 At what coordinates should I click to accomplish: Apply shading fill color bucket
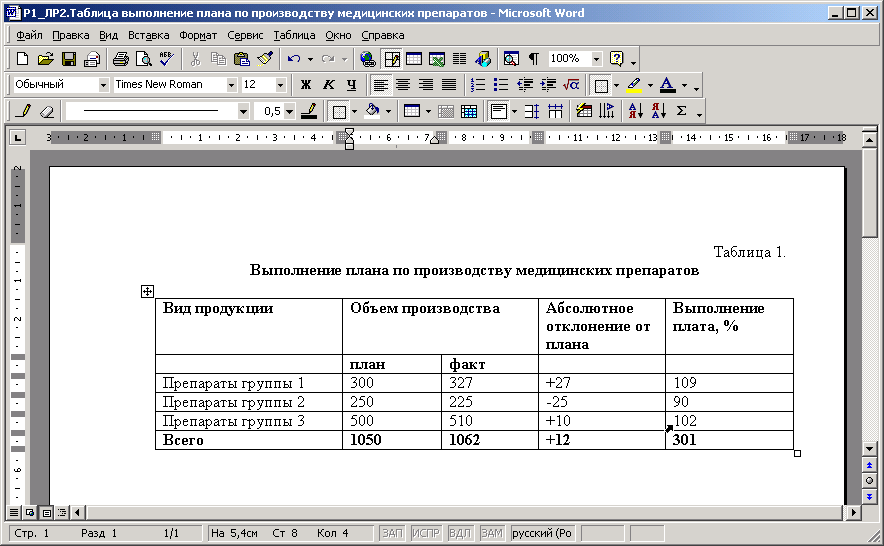click(x=372, y=111)
